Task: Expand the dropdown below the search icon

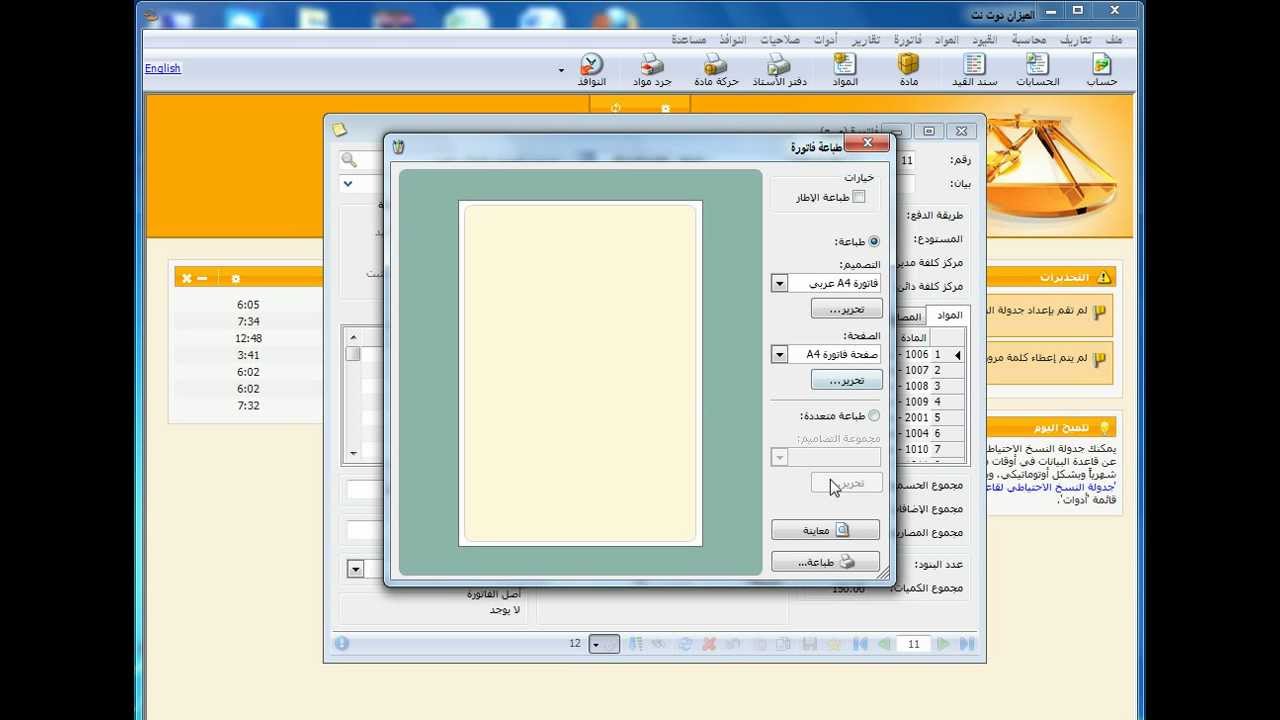Action: pyautogui.click(x=347, y=184)
